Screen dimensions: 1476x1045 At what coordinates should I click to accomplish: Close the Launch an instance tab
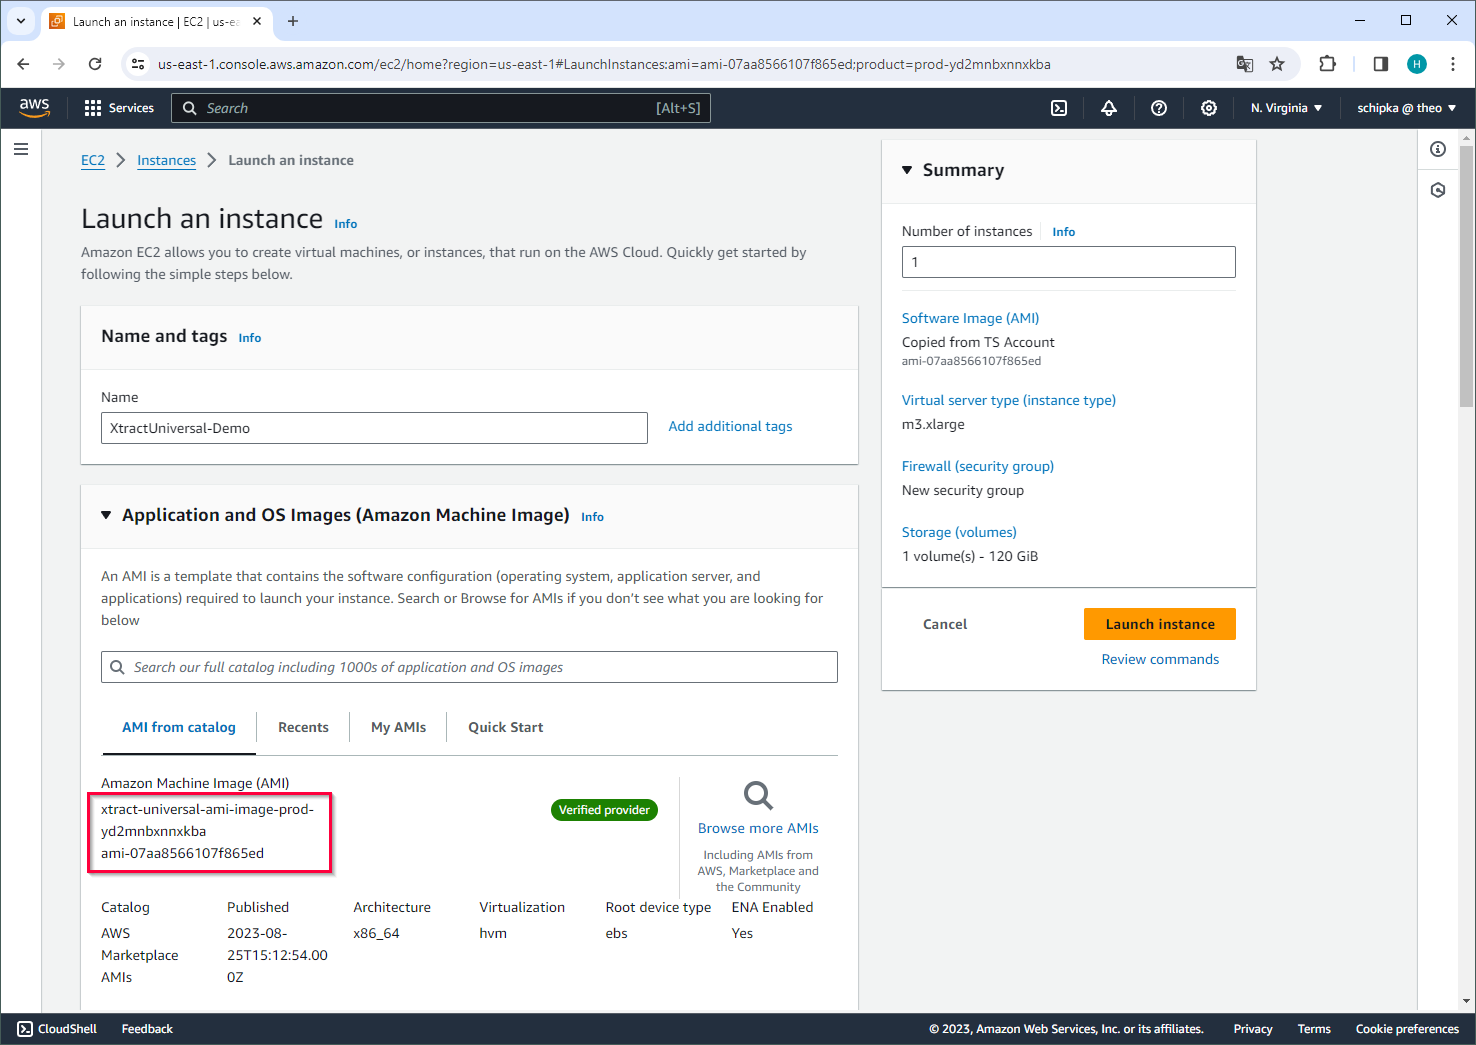pos(257,21)
